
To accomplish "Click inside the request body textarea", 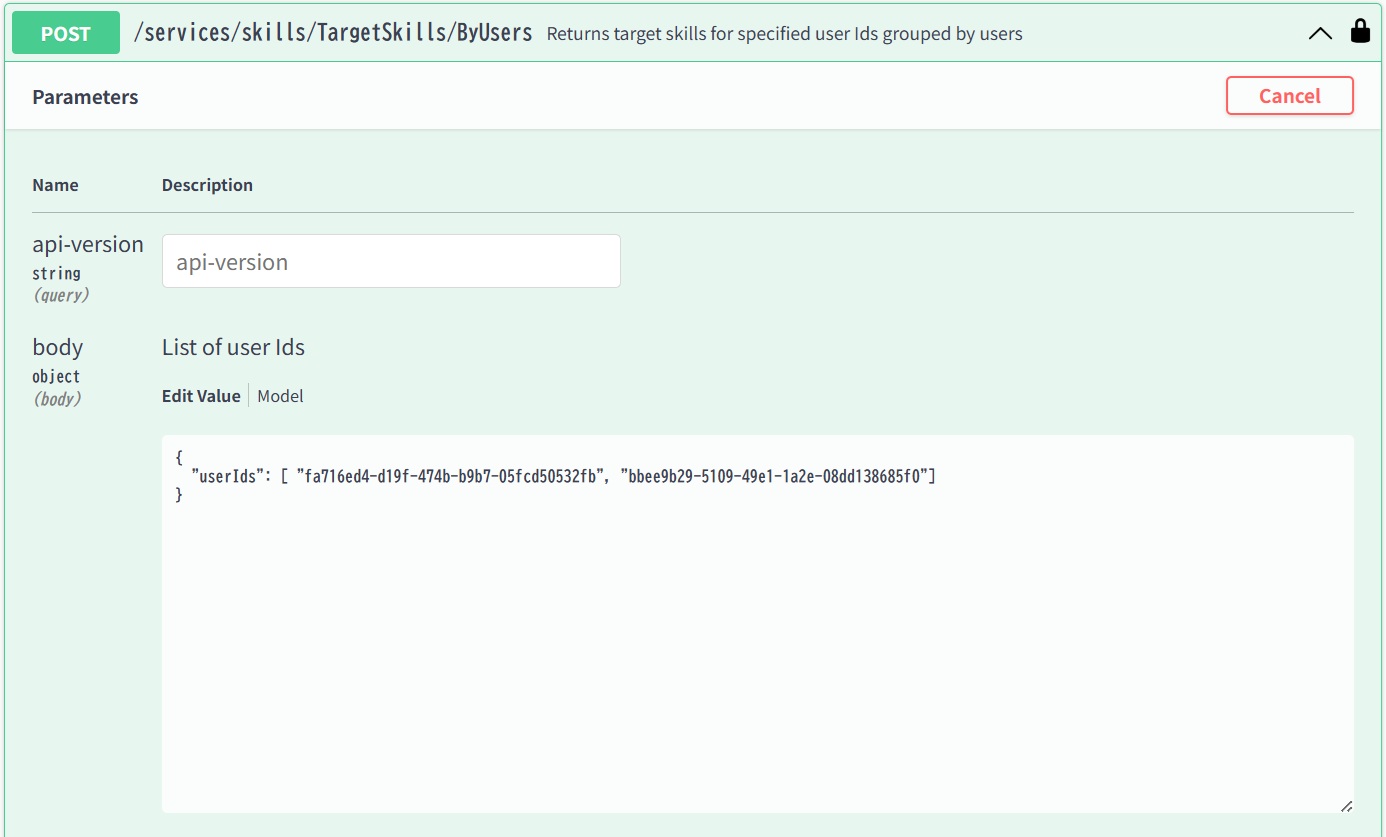I will point(758,623).
